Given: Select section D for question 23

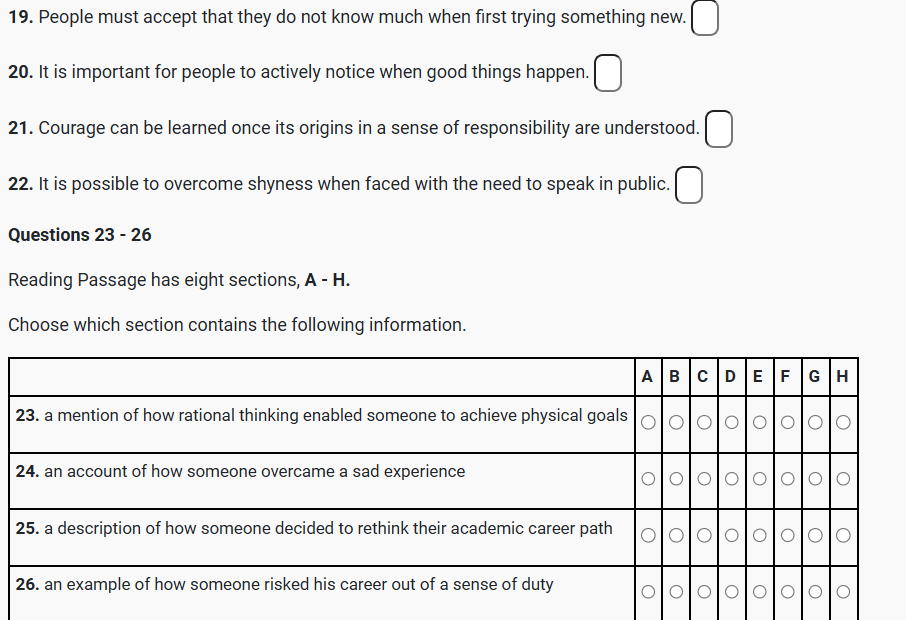Looking at the screenshot, I should [731, 422].
